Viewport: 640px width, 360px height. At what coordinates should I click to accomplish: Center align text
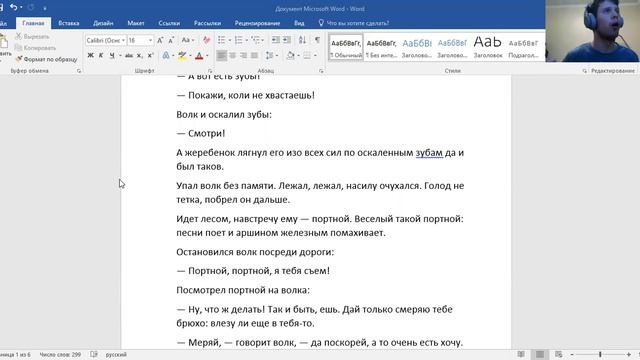233,55
